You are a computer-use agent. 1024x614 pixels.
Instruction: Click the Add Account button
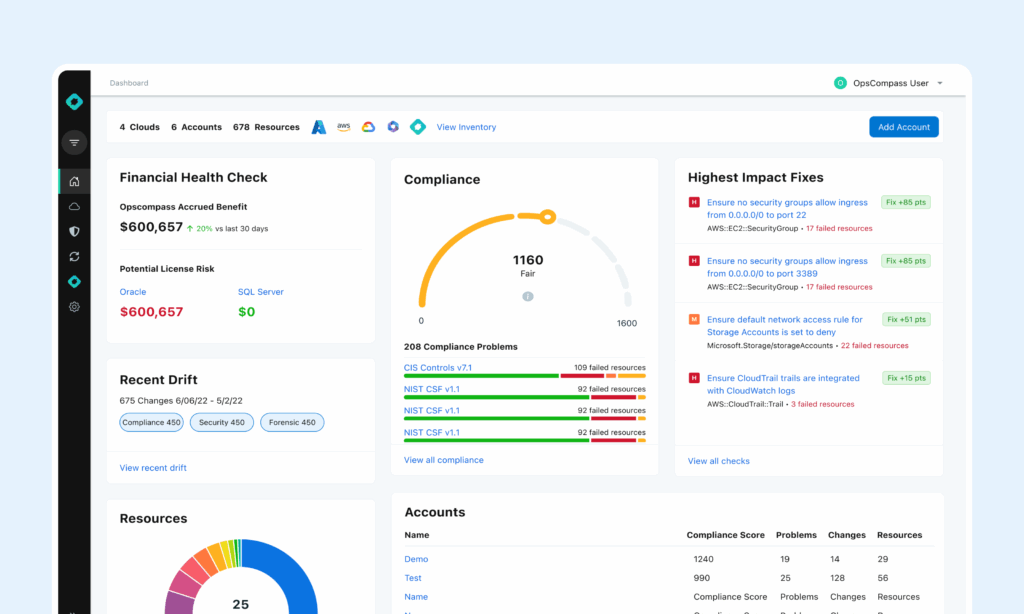tap(904, 127)
